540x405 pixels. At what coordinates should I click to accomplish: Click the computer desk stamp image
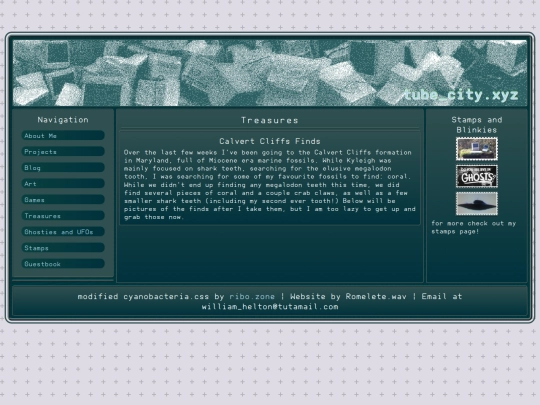(x=477, y=149)
